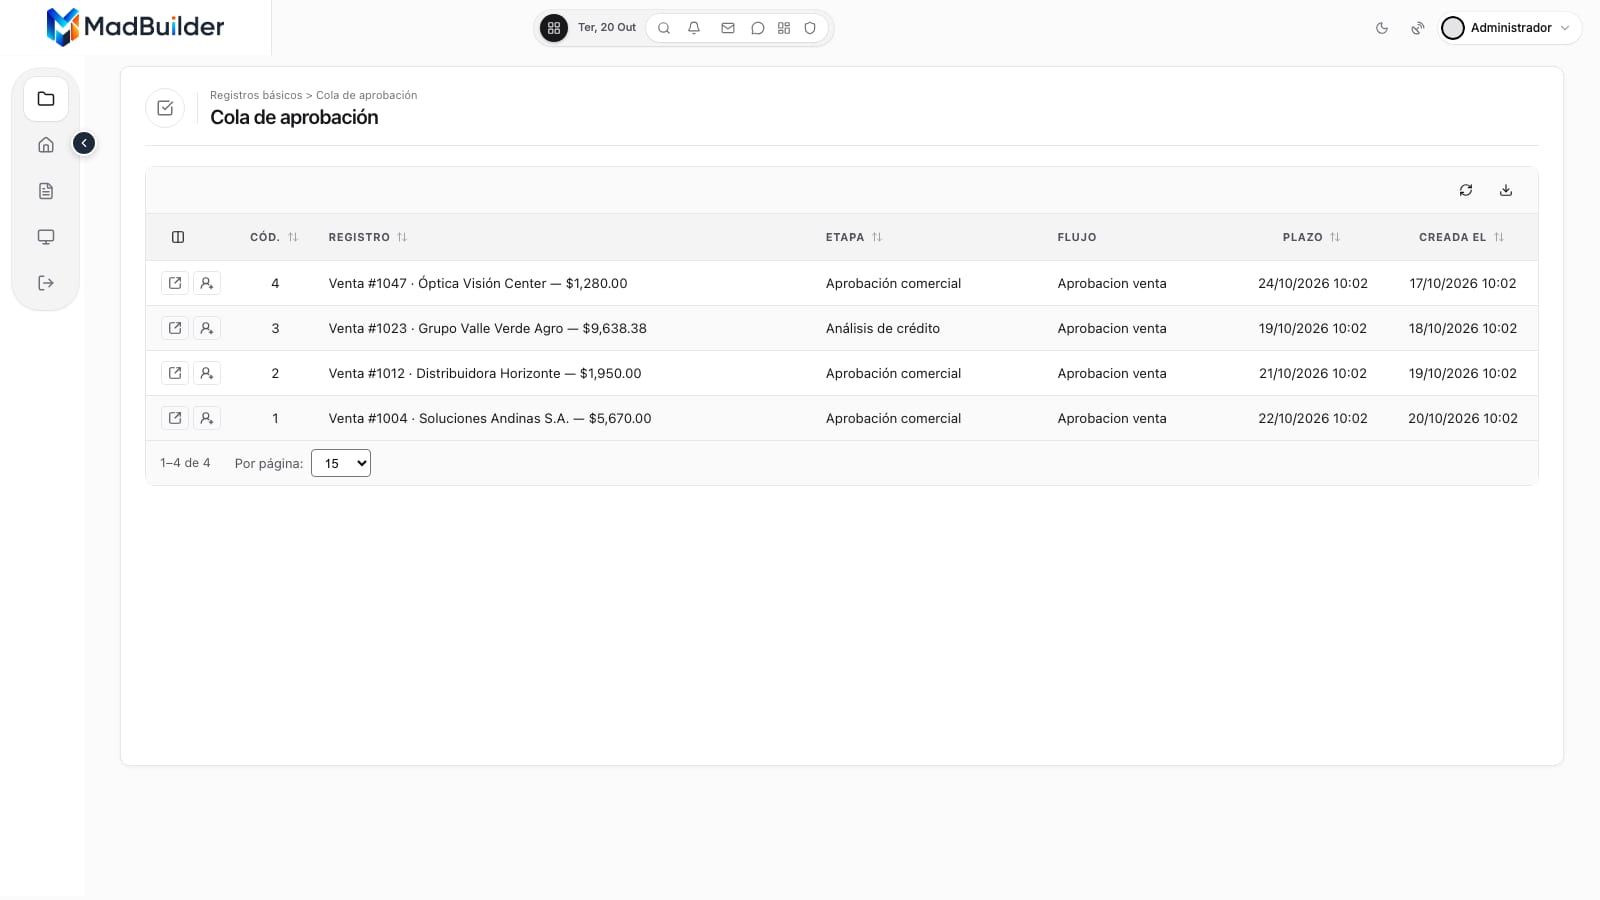1600x900 pixels.
Task: Assign user for Venta #1004 row
Action: [x=207, y=418]
